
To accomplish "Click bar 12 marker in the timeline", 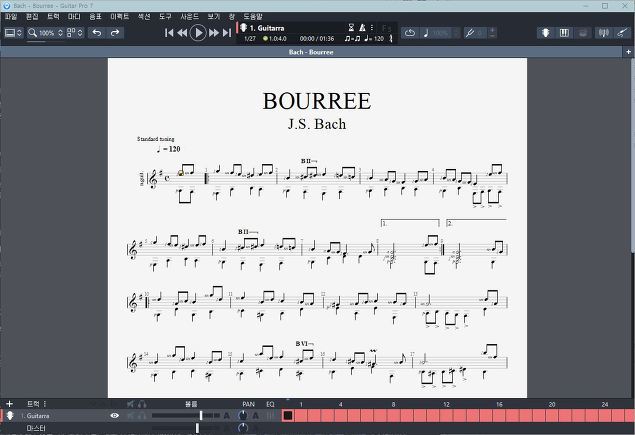I will [446, 404].
